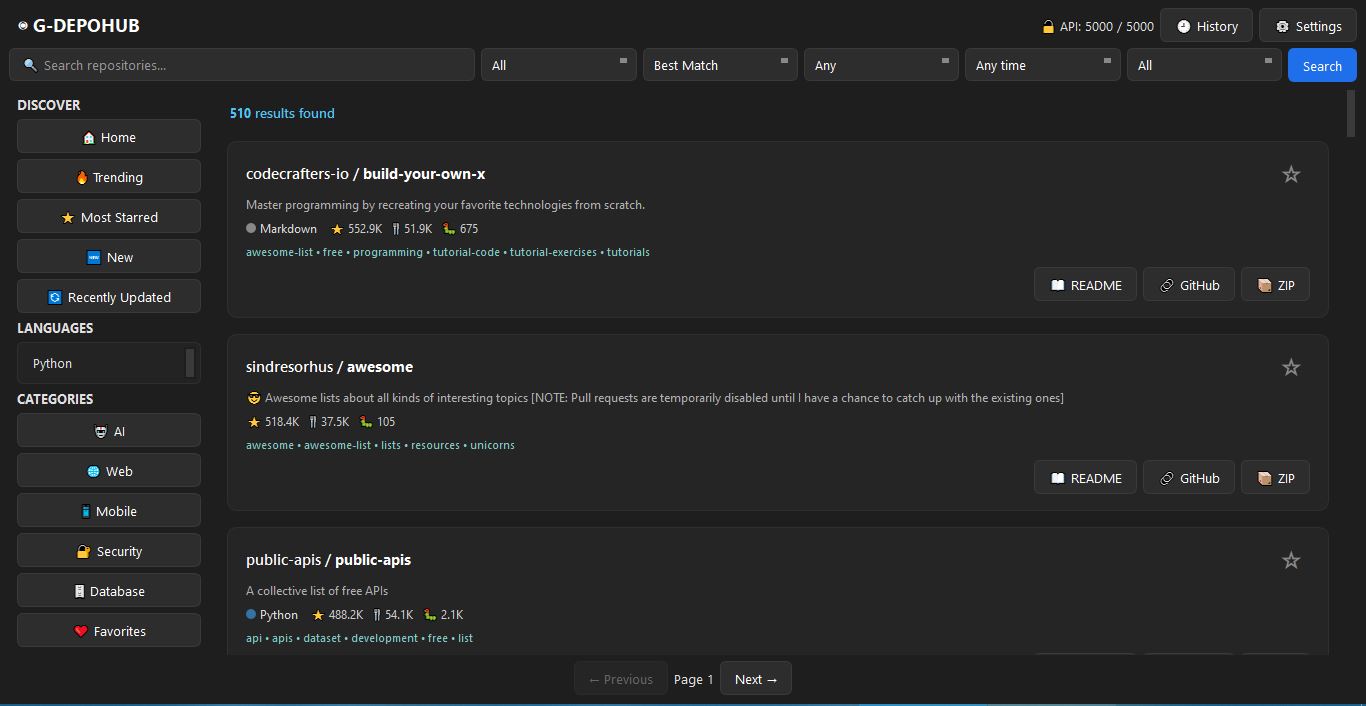The image size is (1366, 706).
Task: Favorite build-your-own-x with its star toggle
Action: point(1291,175)
